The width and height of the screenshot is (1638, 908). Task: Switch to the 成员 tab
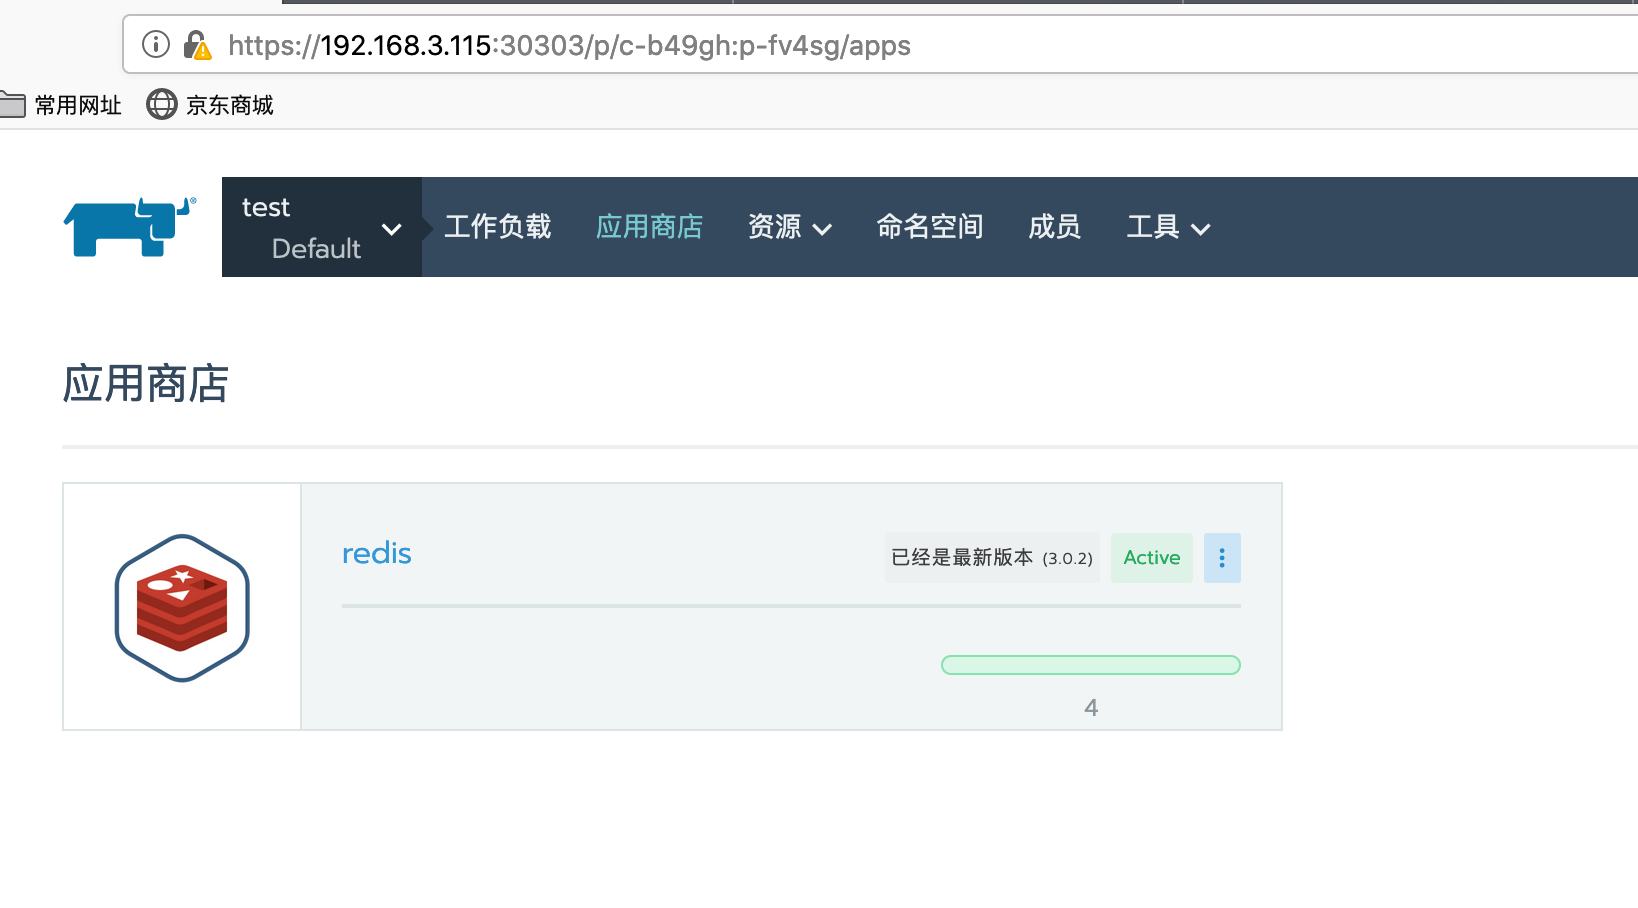click(x=1055, y=227)
